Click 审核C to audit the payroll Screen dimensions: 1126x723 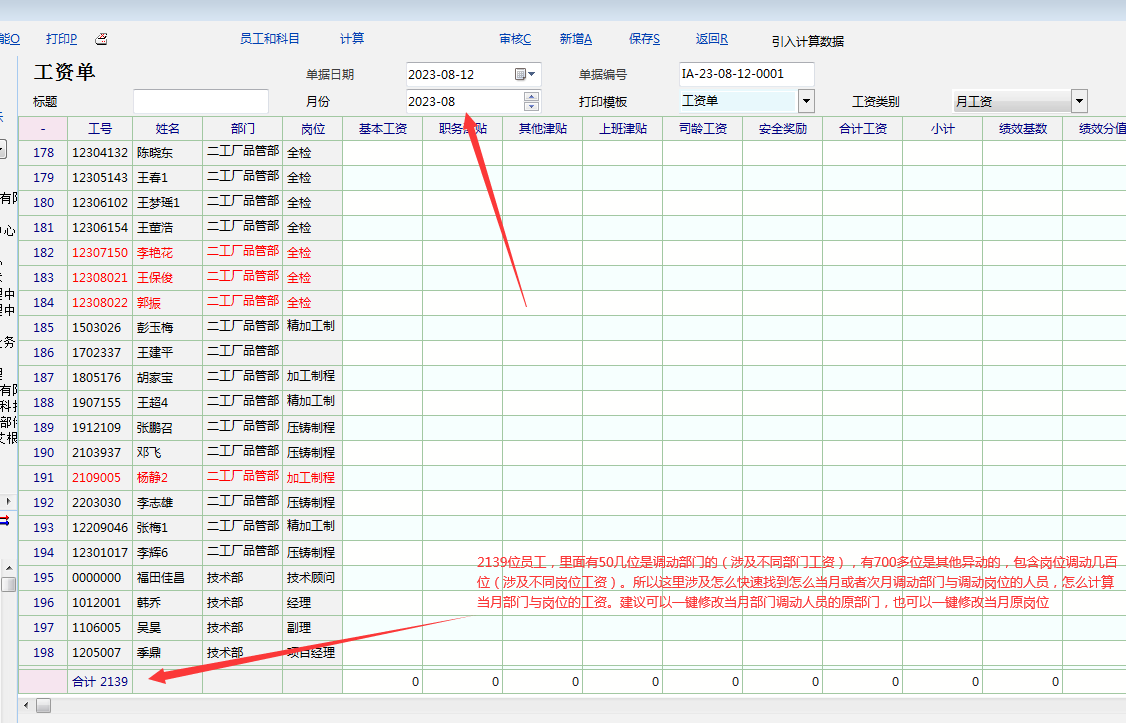[515, 39]
